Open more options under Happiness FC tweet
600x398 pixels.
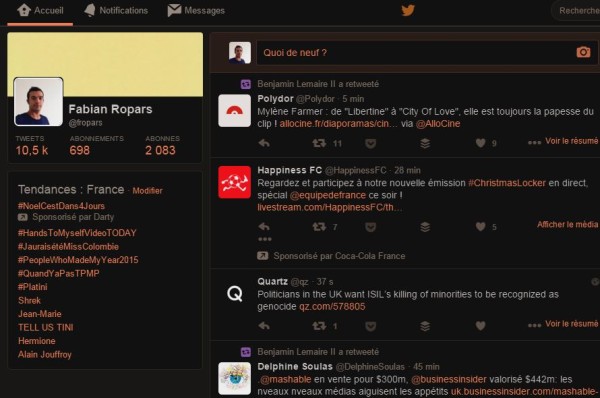265,239
